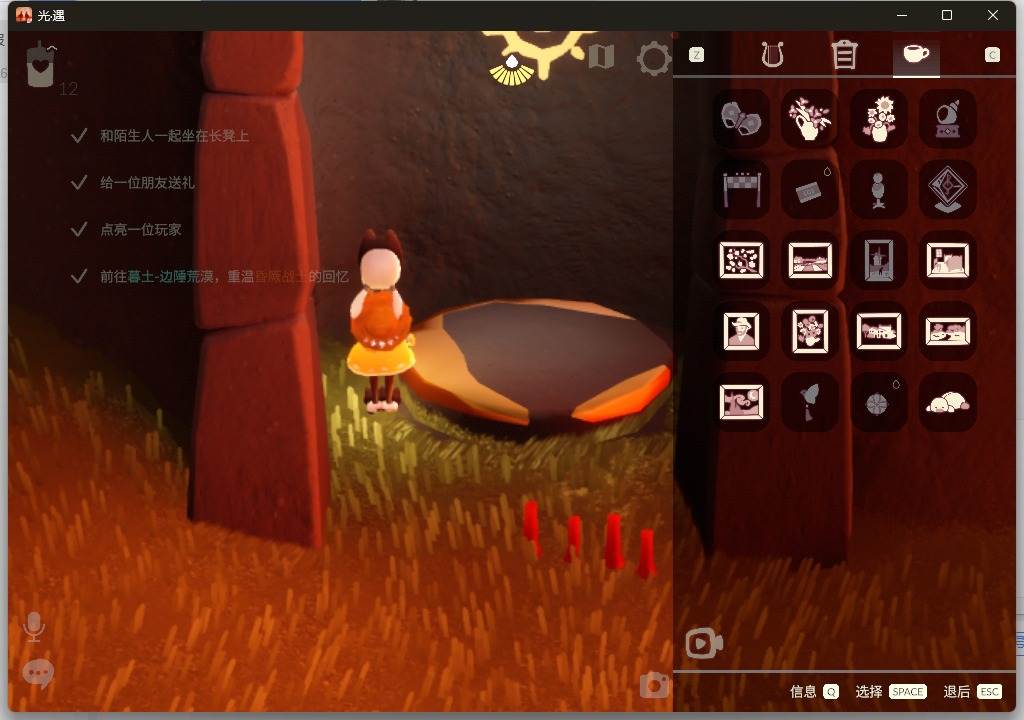Screen dimensions: 1024x720
Task: Select the standing microphone prop
Action: 879,189
